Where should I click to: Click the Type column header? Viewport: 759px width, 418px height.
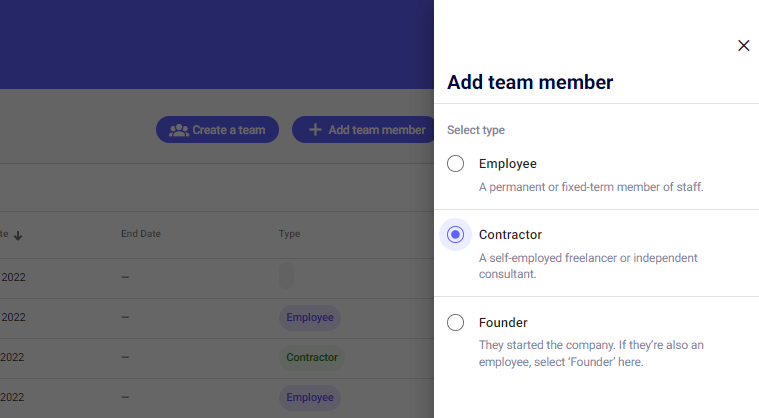(289, 234)
